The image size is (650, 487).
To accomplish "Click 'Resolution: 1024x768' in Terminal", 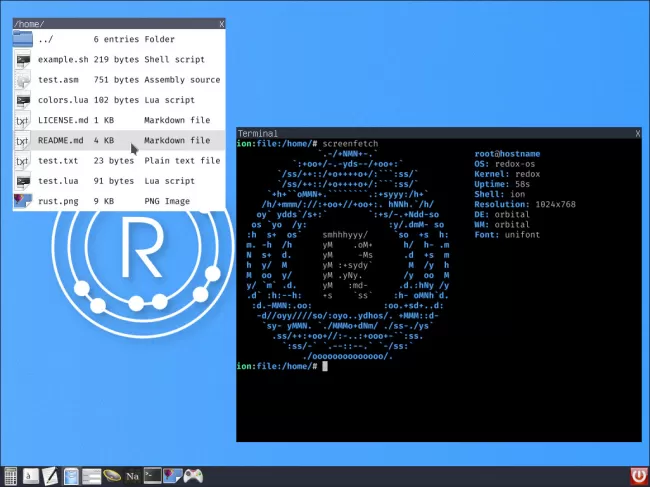I will tap(525, 204).
